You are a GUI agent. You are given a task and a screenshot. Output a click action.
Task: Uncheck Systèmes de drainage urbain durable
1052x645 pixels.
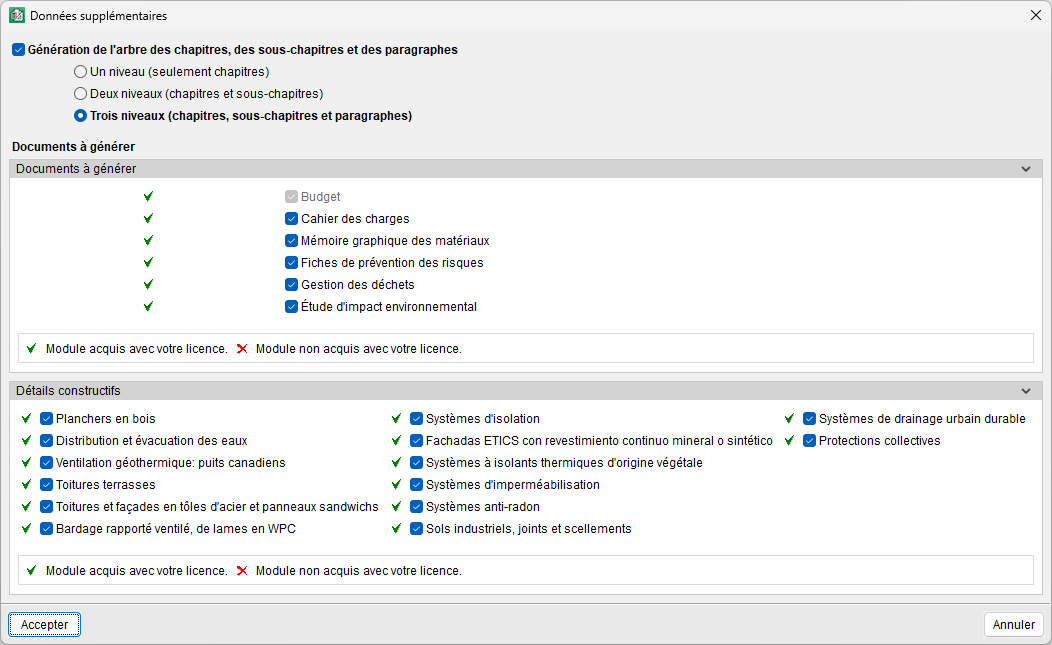pos(809,419)
